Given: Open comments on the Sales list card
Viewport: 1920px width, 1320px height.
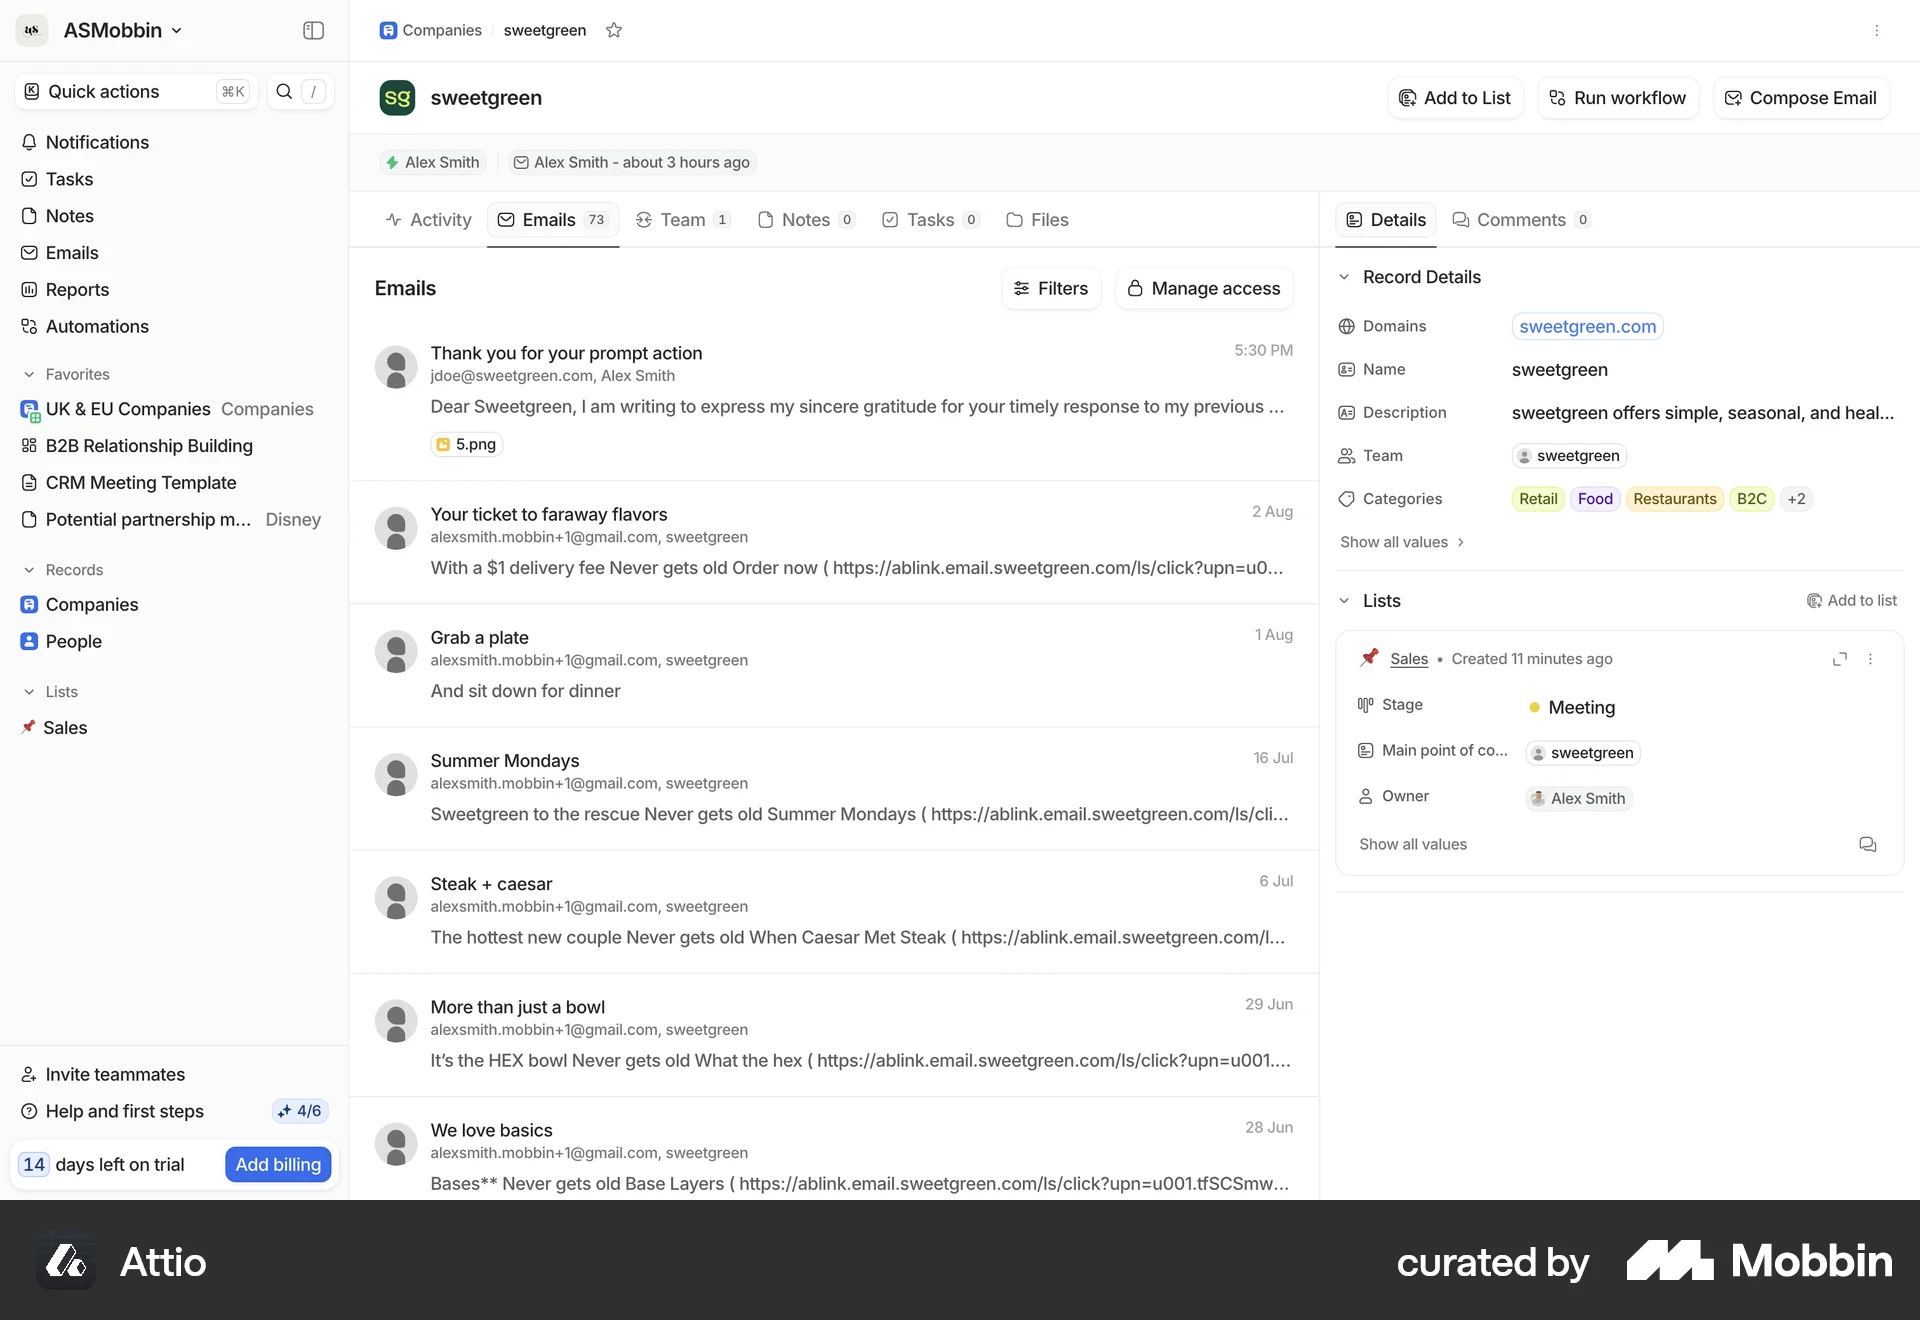Looking at the screenshot, I should click(x=1868, y=844).
